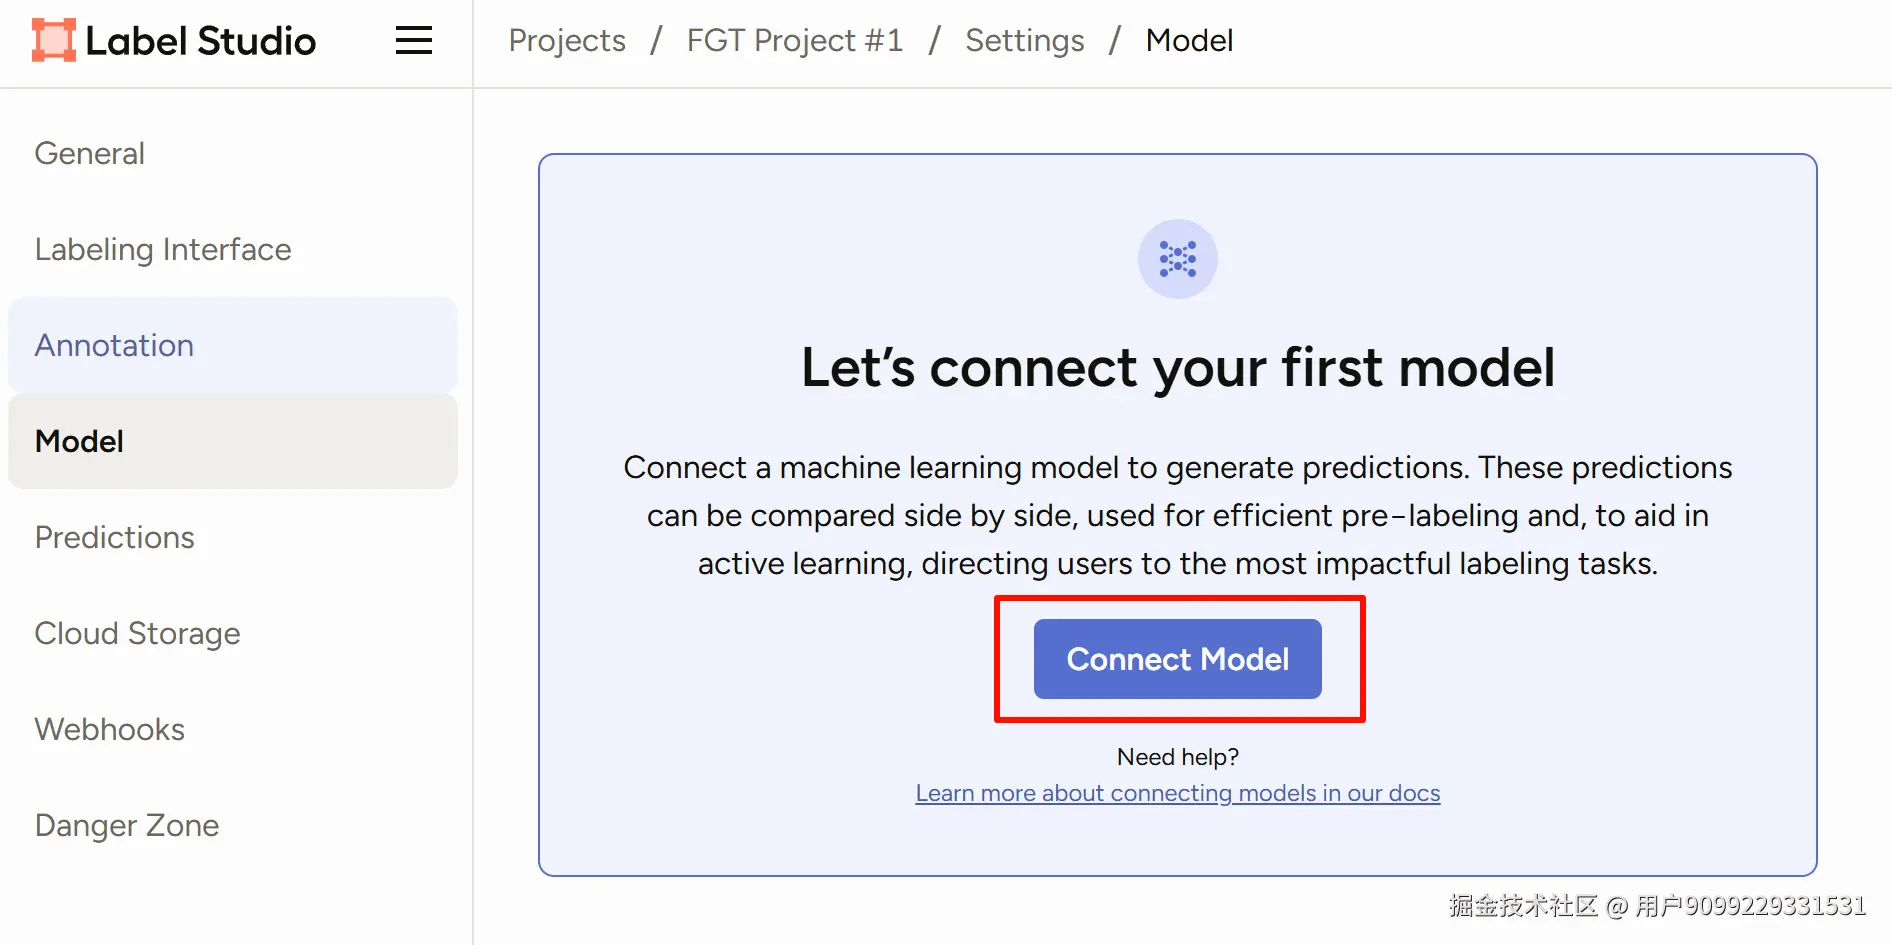The height and width of the screenshot is (945, 1892).
Task: Click the model network icon
Action: (x=1177, y=259)
